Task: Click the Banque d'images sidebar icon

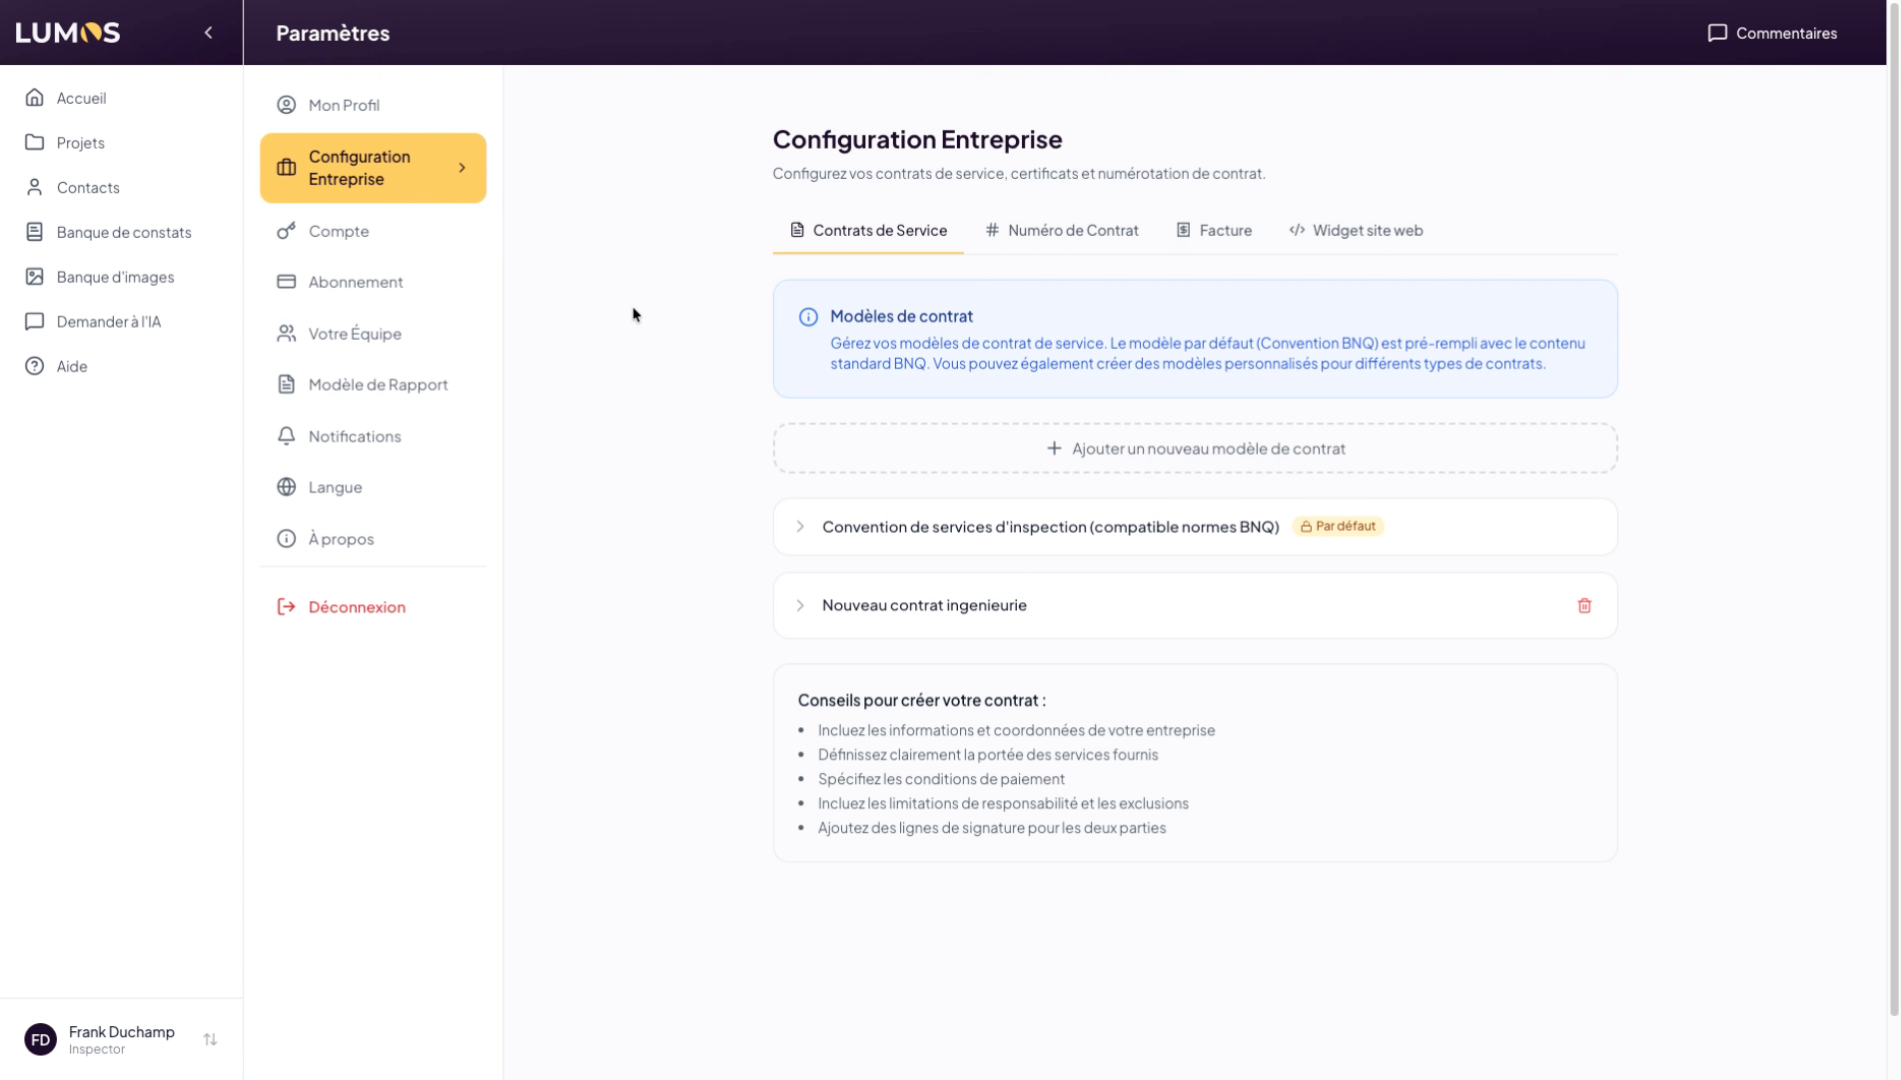Action: [35, 277]
